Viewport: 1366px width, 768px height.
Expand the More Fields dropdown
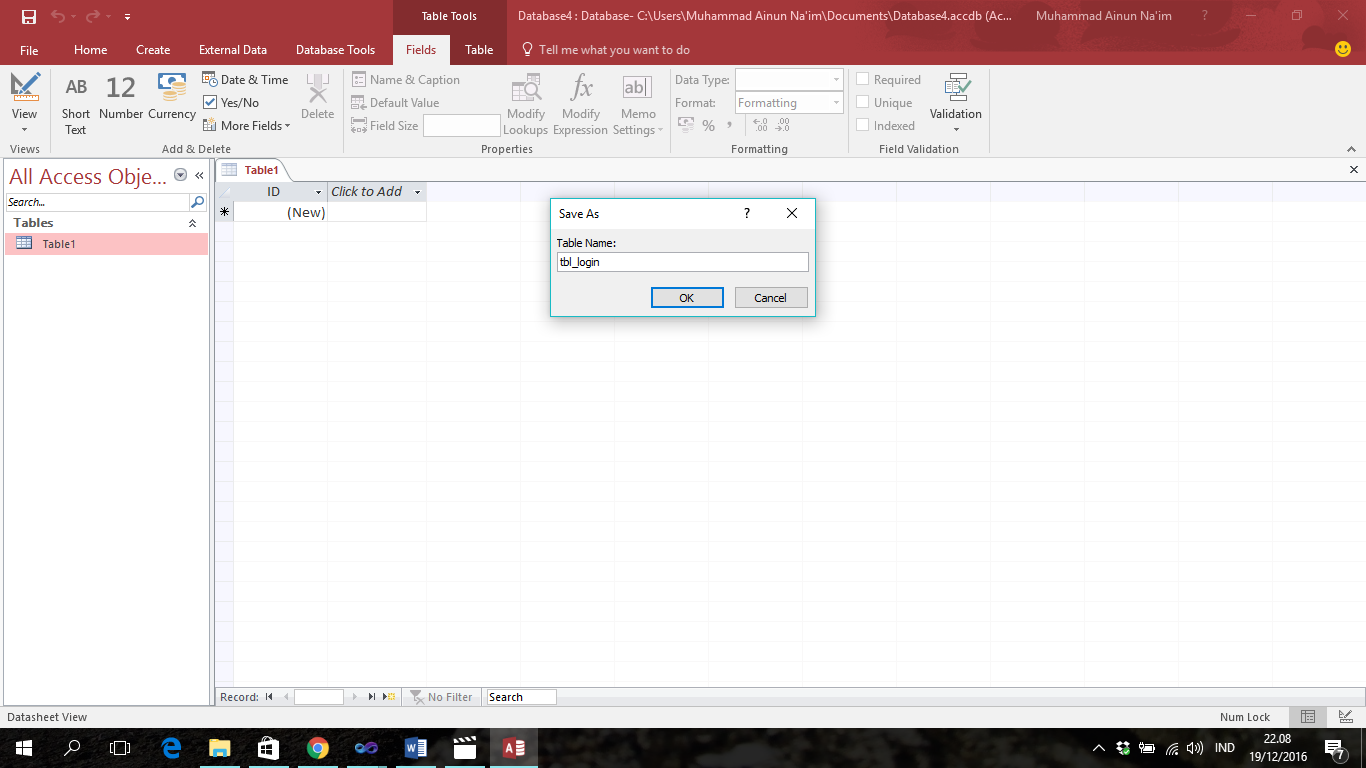point(246,126)
